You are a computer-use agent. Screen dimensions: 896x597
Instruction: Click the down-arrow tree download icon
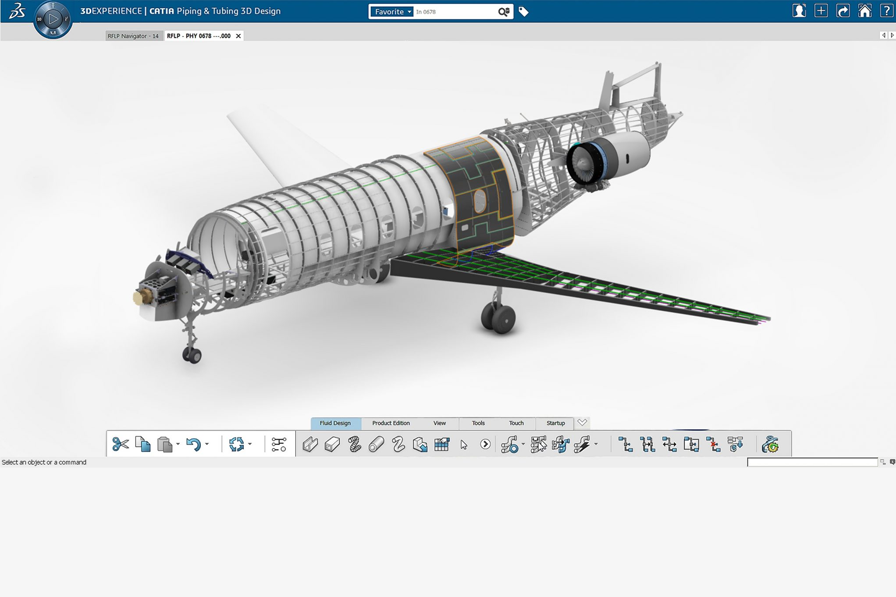[735, 444]
